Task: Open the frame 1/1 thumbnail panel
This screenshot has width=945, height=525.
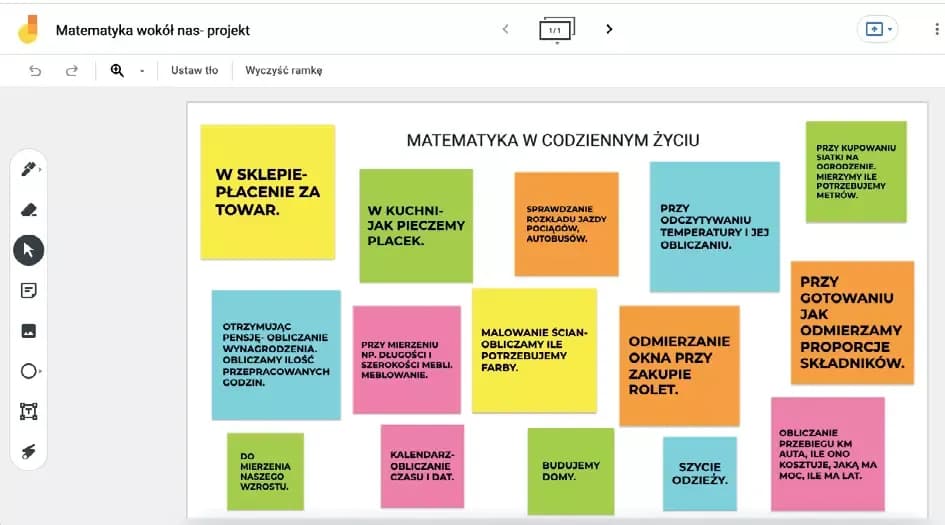Action: click(557, 30)
